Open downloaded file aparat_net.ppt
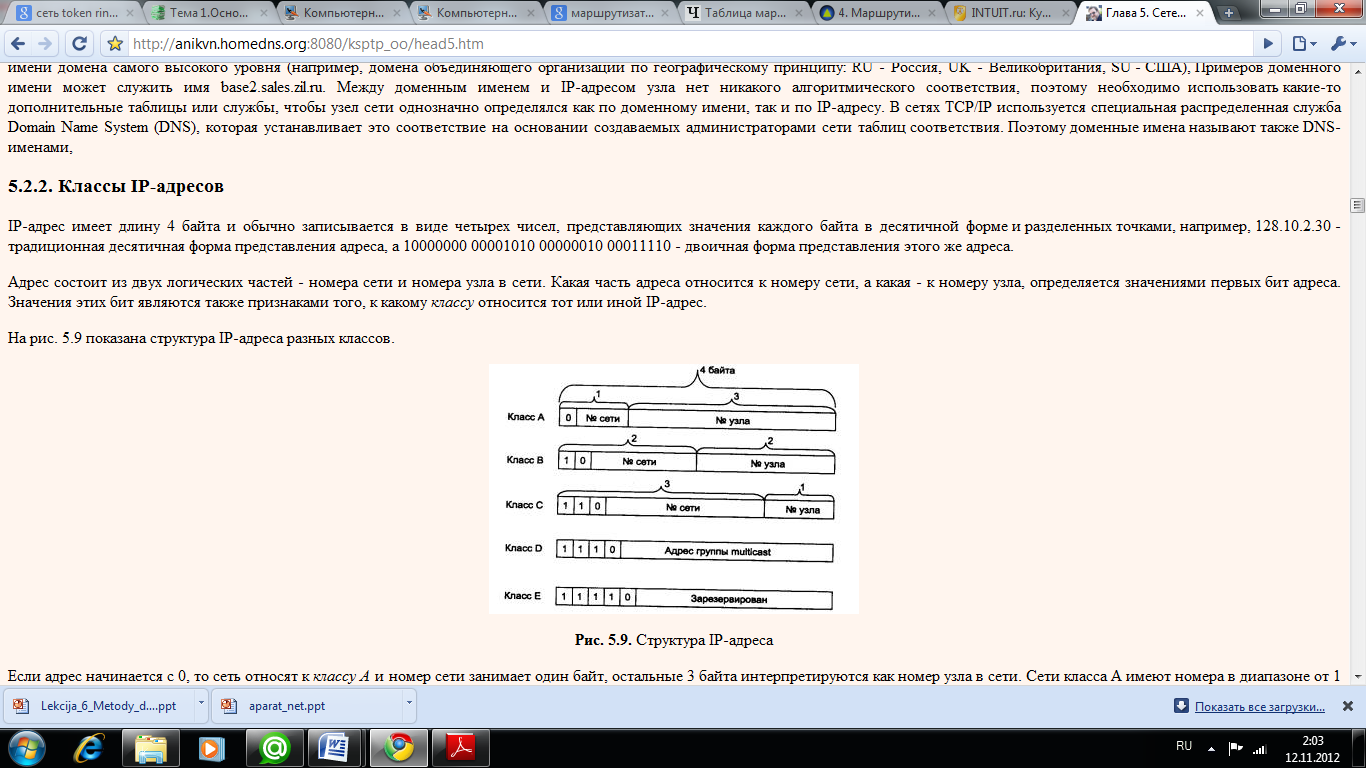Image resolution: width=1366 pixels, height=768 pixels. (x=305, y=705)
